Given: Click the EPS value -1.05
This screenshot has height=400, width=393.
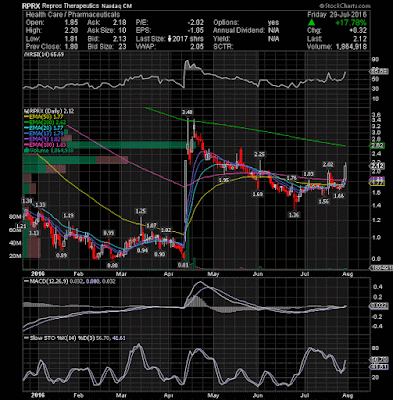Looking at the screenshot, I should coord(195,31).
